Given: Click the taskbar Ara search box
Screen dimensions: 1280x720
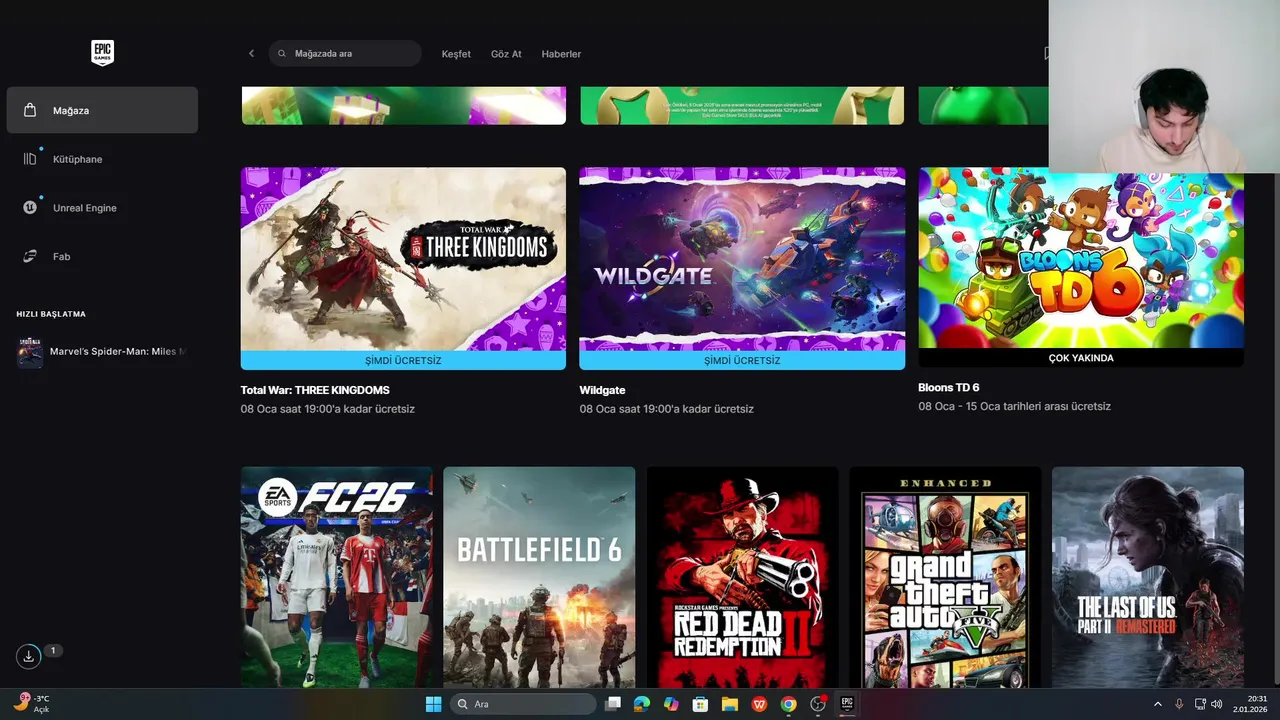Looking at the screenshot, I should (522, 704).
